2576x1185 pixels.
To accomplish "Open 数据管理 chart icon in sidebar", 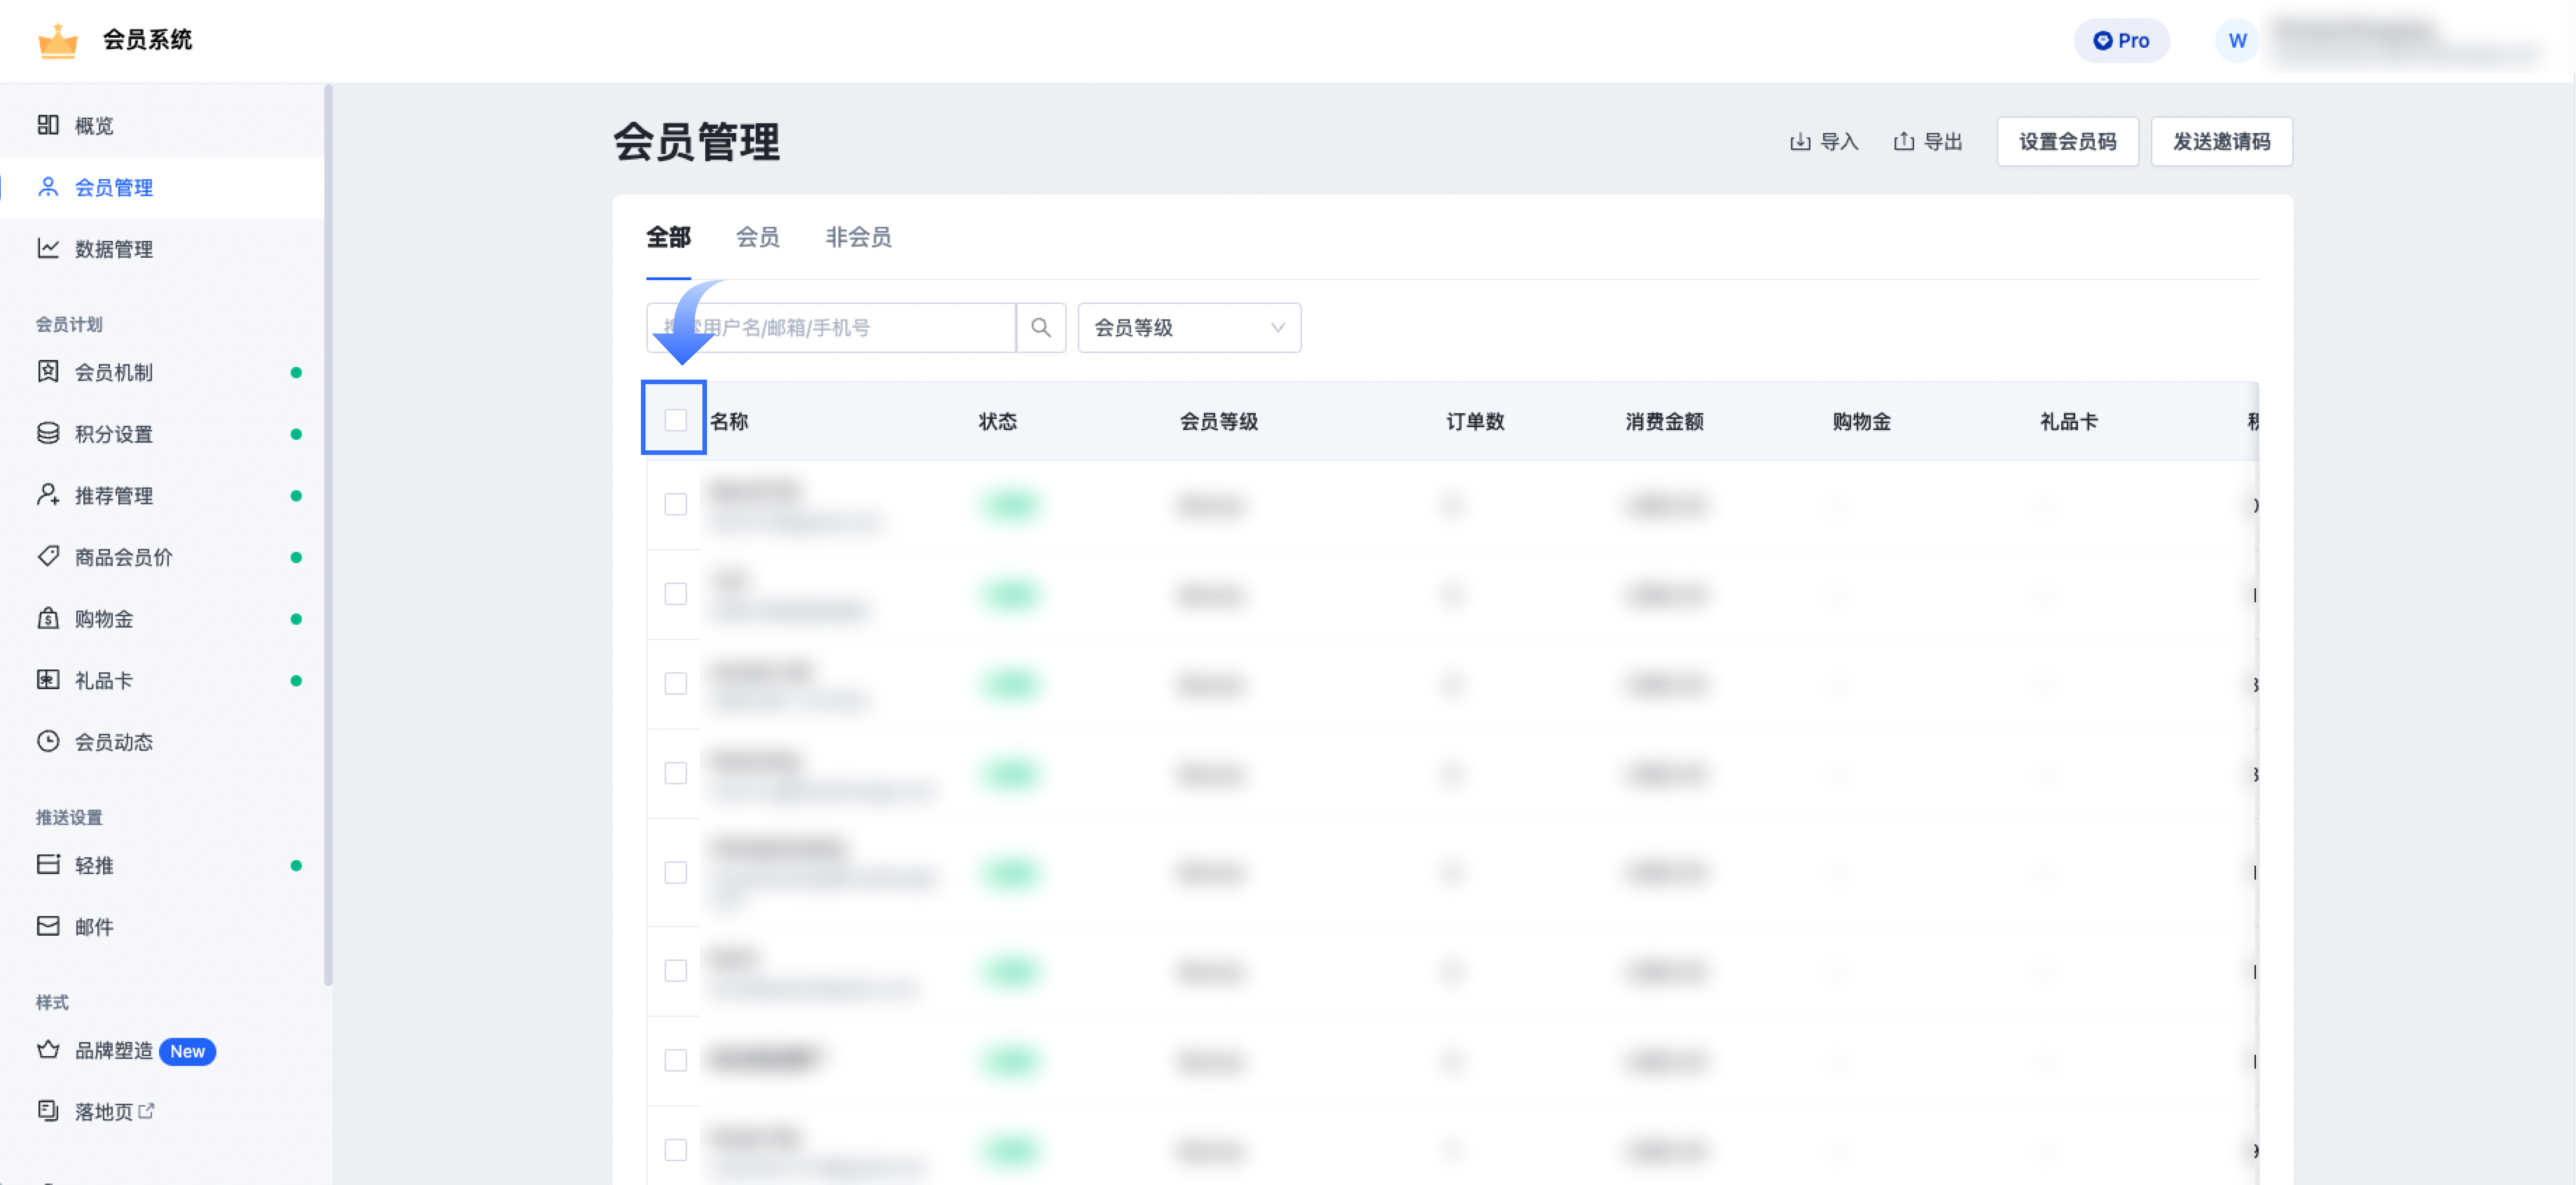I will coord(48,248).
